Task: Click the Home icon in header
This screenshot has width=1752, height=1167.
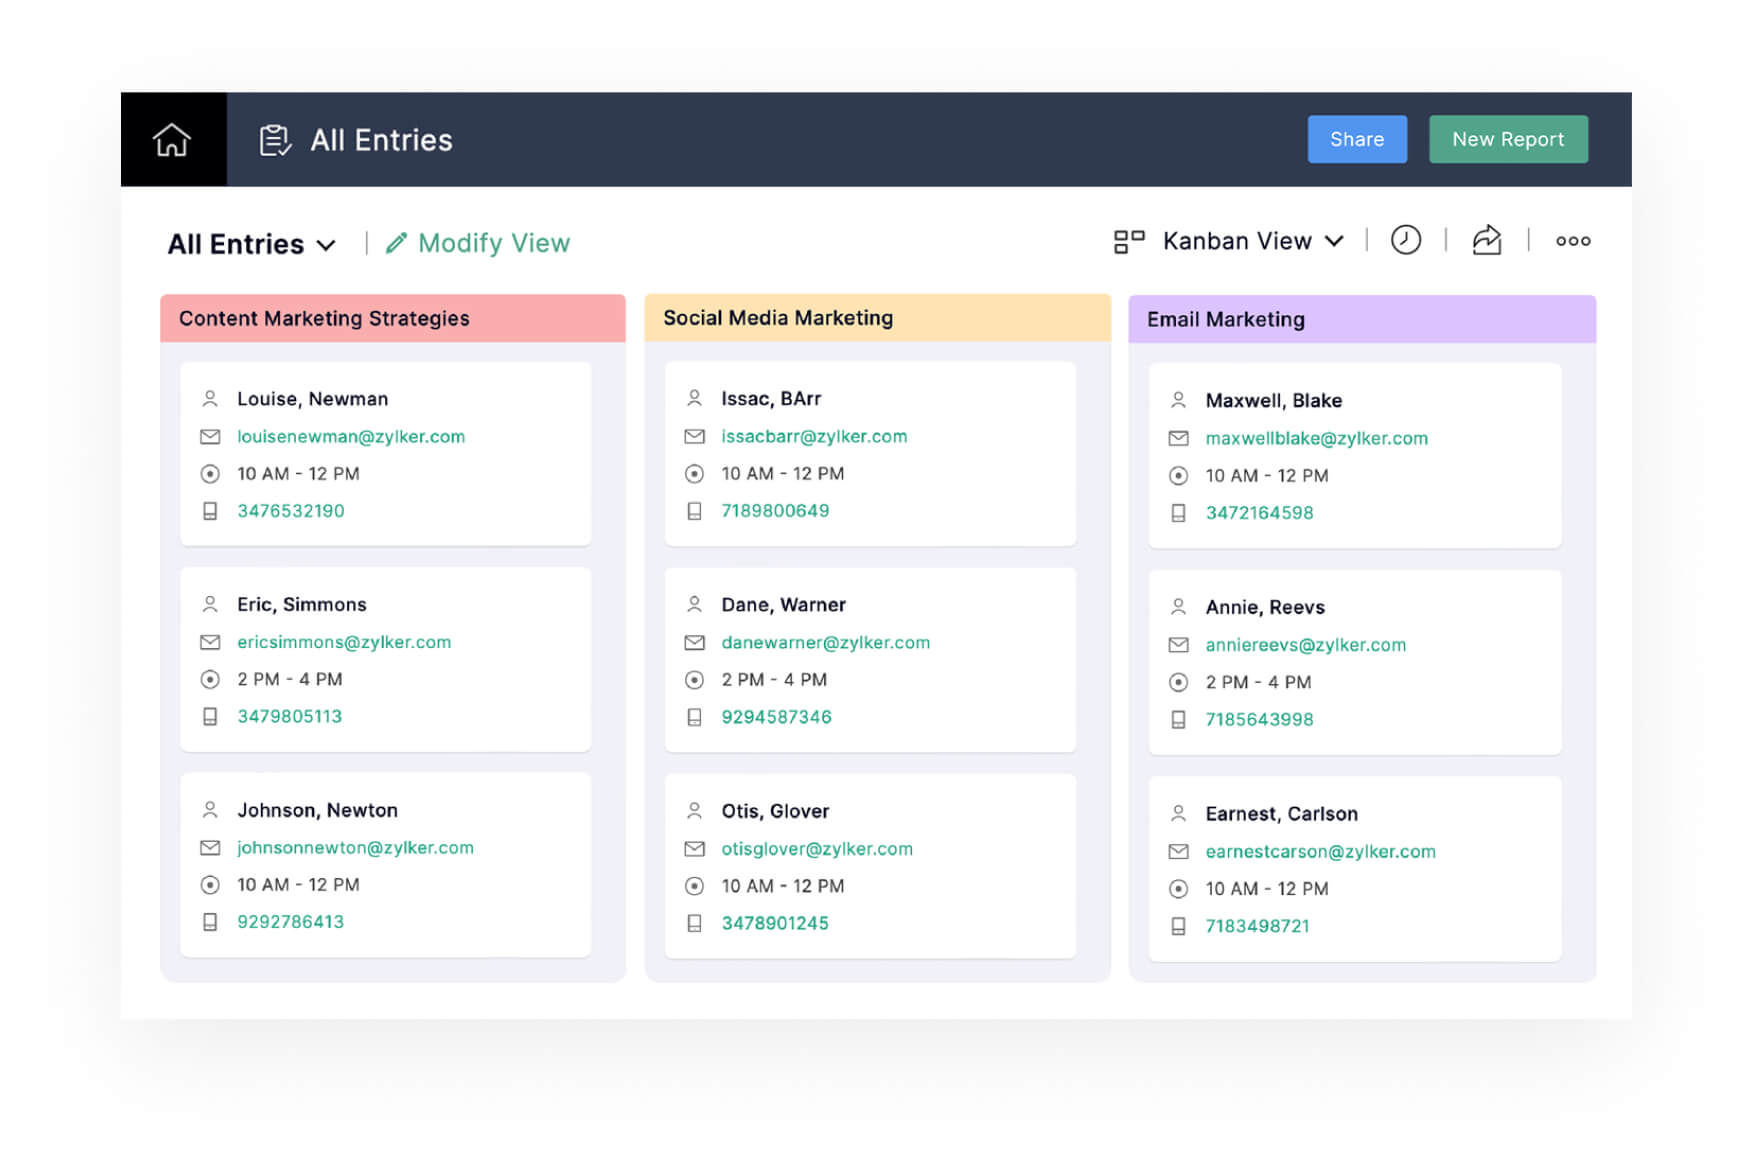Action: click(x=172, y=140)
